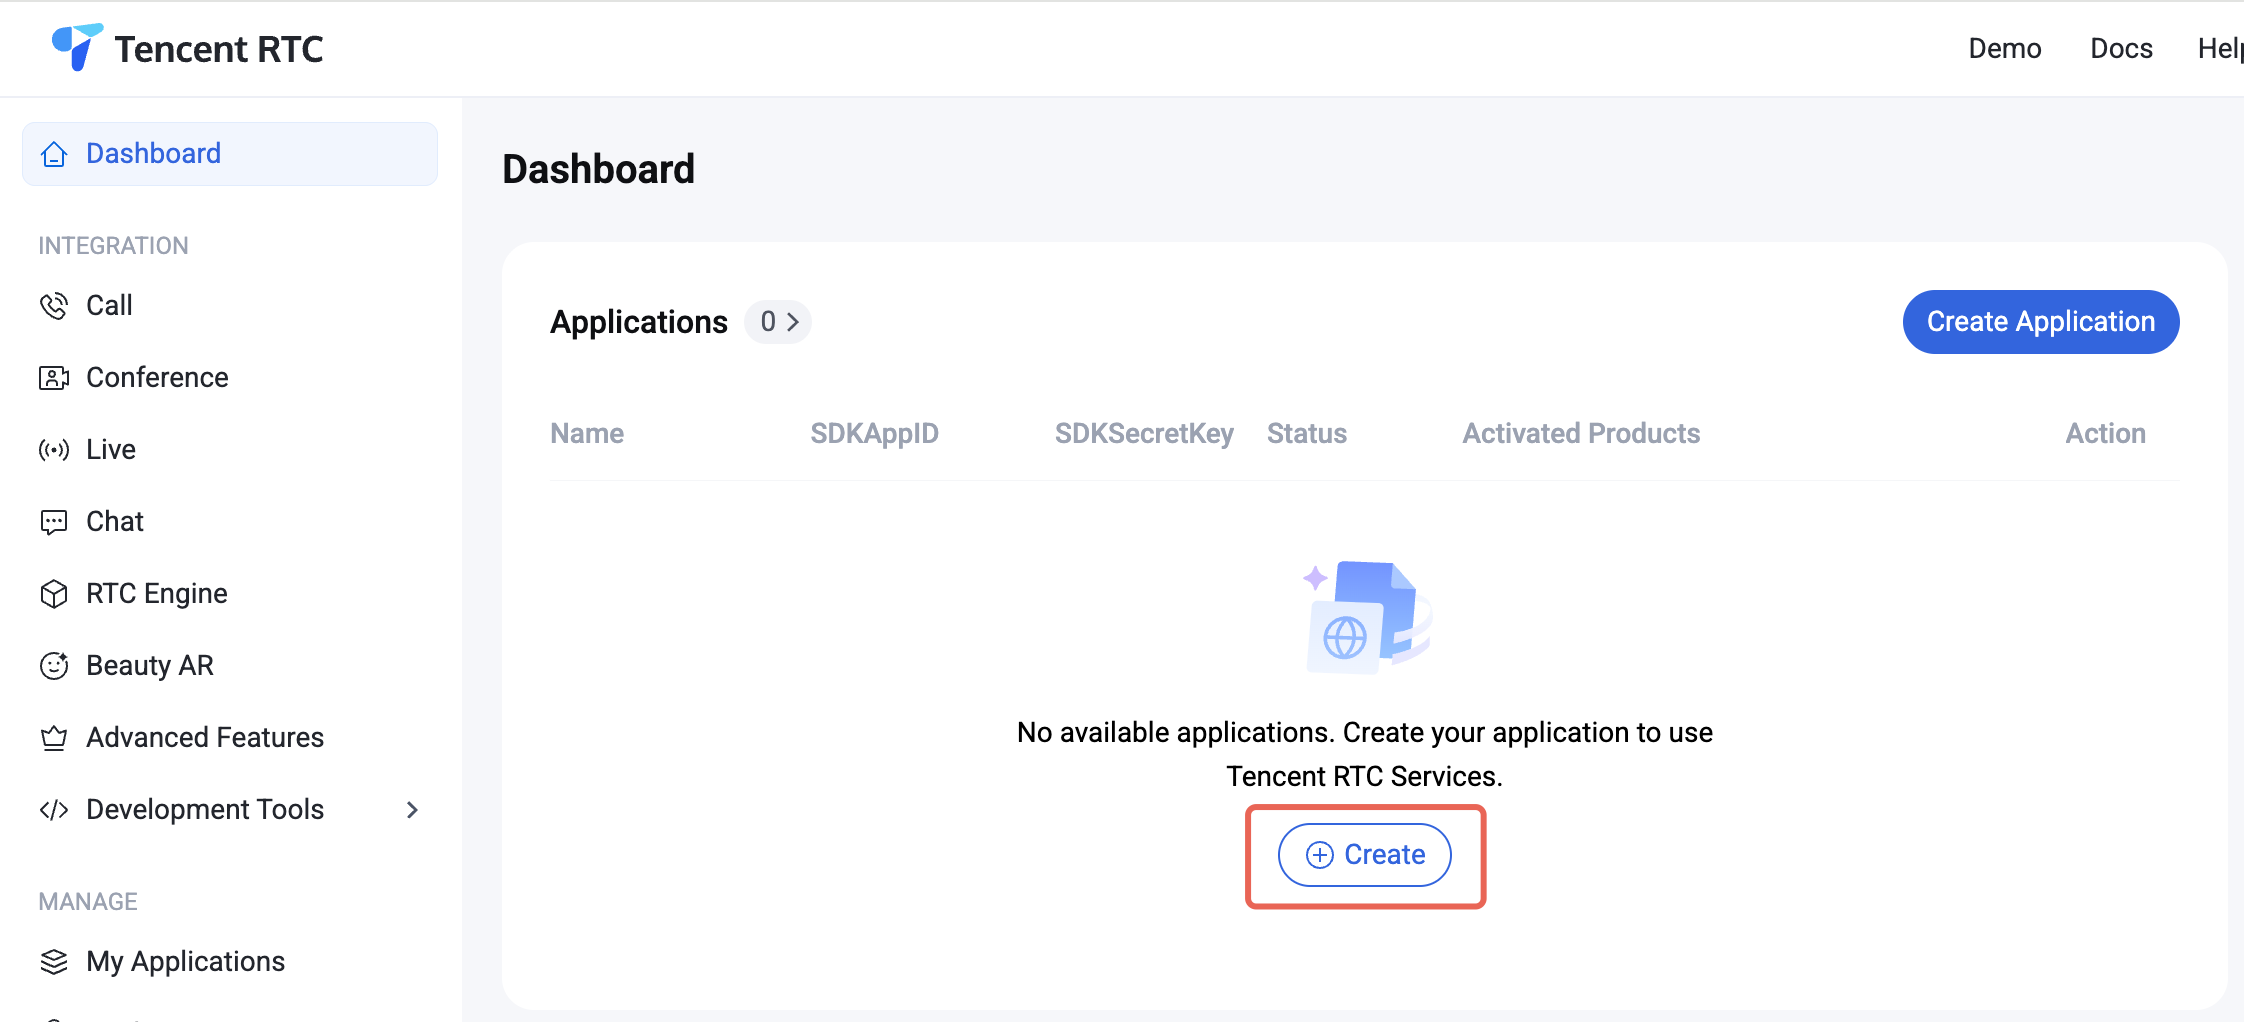Select RTC Engine in the sidebar

[230, 594]
